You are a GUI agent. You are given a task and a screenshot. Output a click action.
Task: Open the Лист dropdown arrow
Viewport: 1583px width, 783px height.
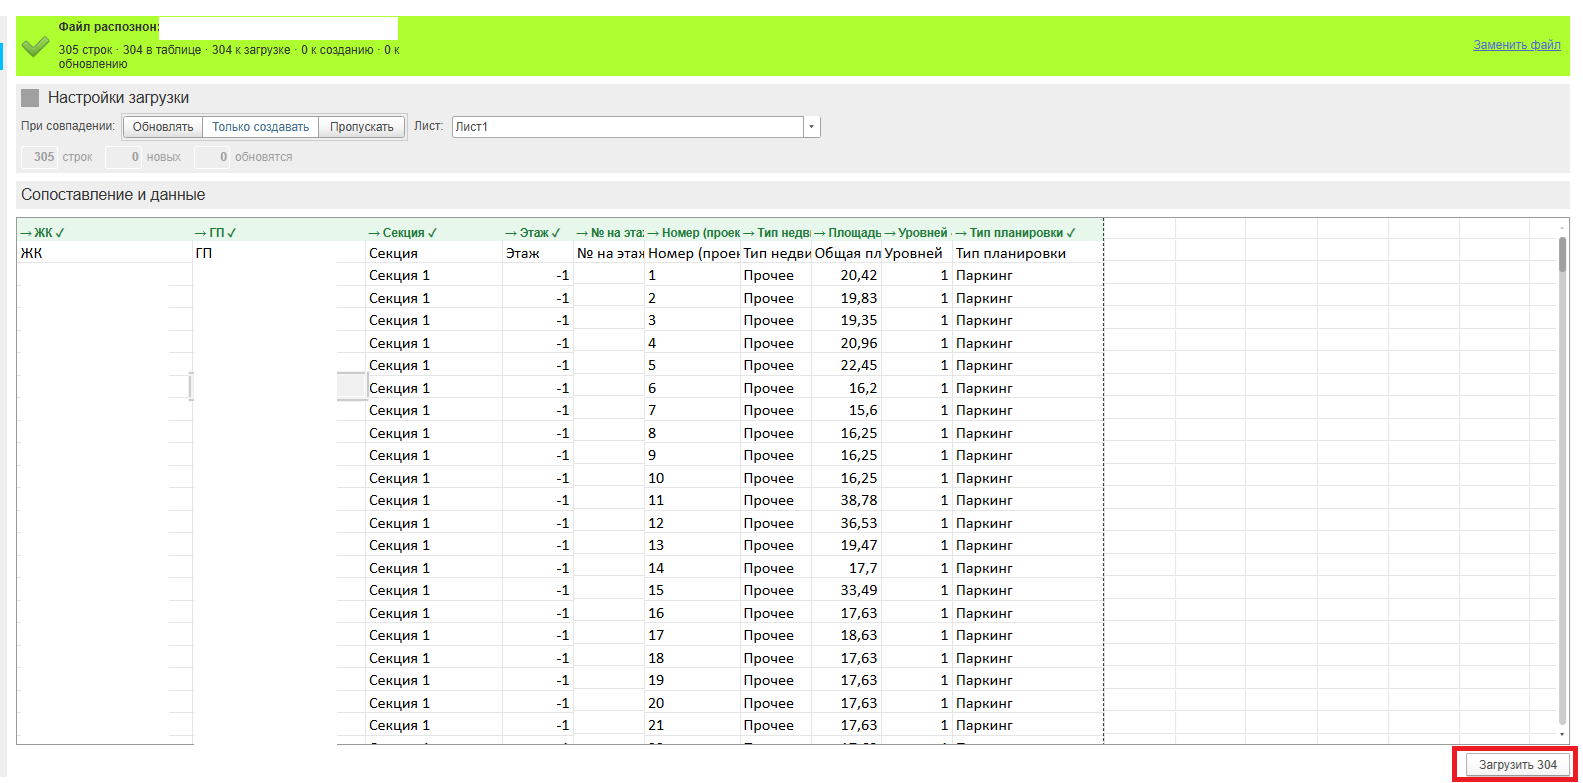point(812,127)
